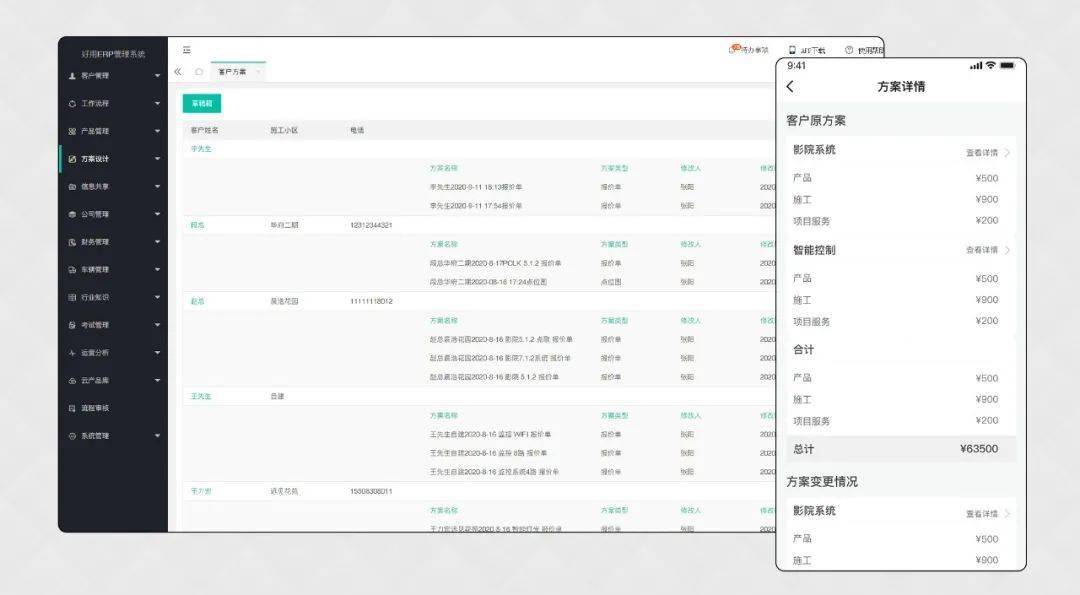This screenshot has width=1080, height=595.
Task: Click the 待办事项 notification icon
Action: pos(736,48)
